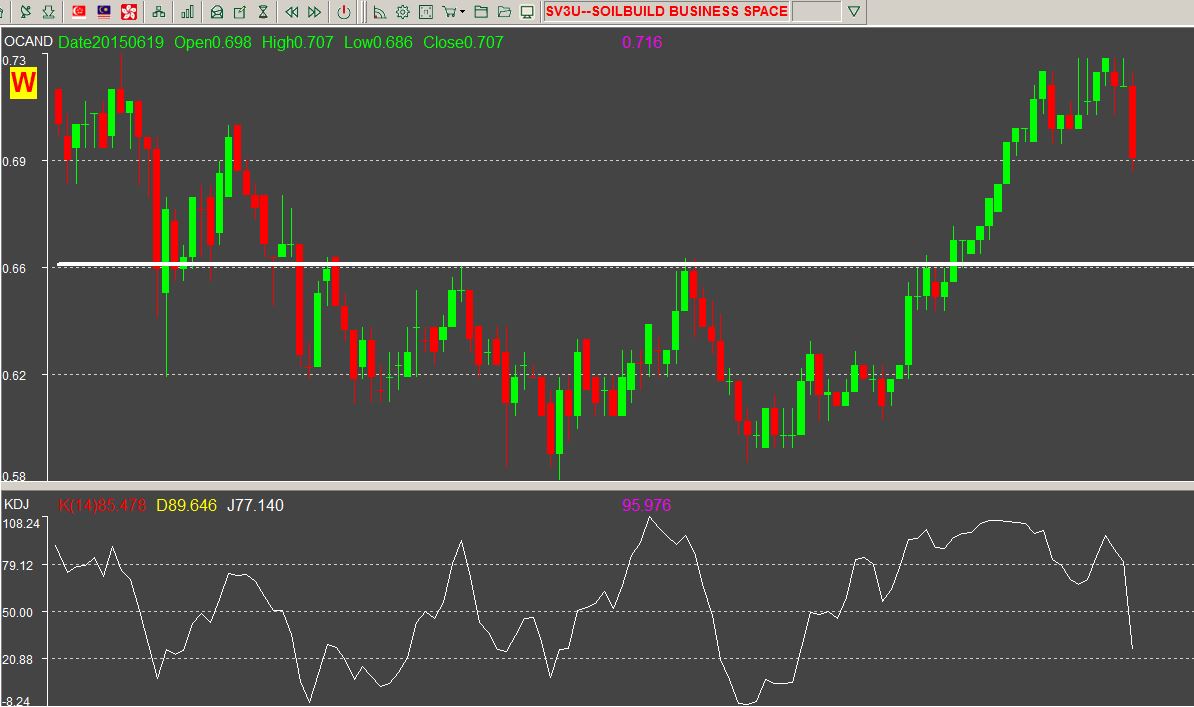The image size is (1194, 707).
Task: Click the Open0.698 value
Action: [x=212, y=43]
